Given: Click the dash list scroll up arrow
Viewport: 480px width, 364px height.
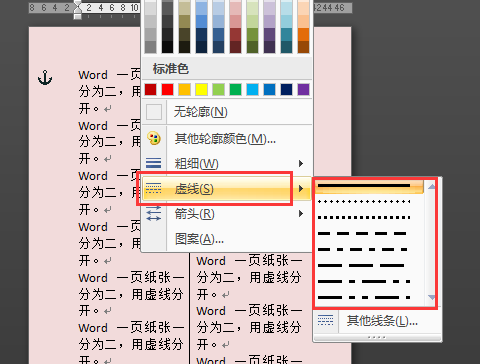Looking at the screenshot, I should tap(432, 187).
